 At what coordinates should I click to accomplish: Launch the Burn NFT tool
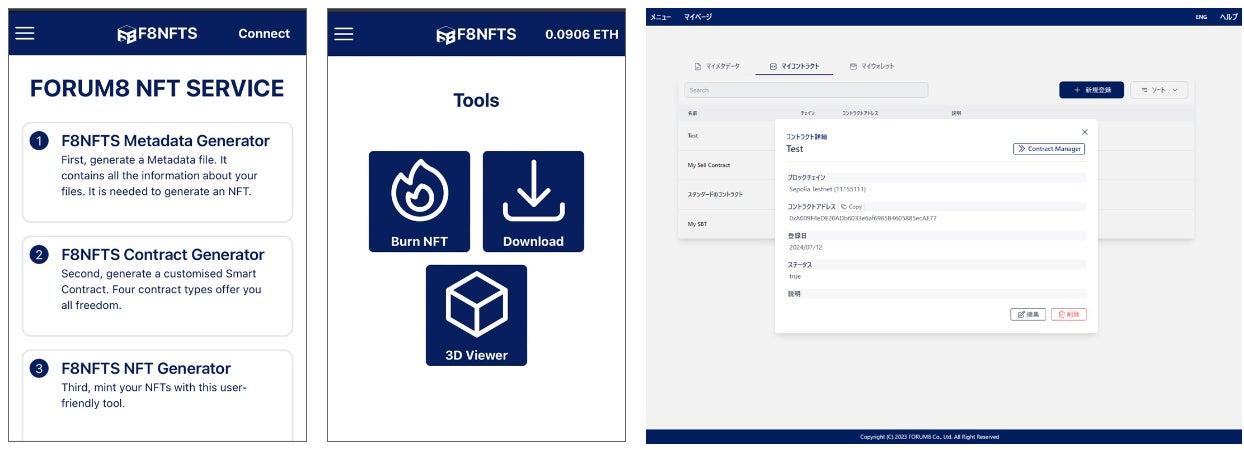coord(419,201)
